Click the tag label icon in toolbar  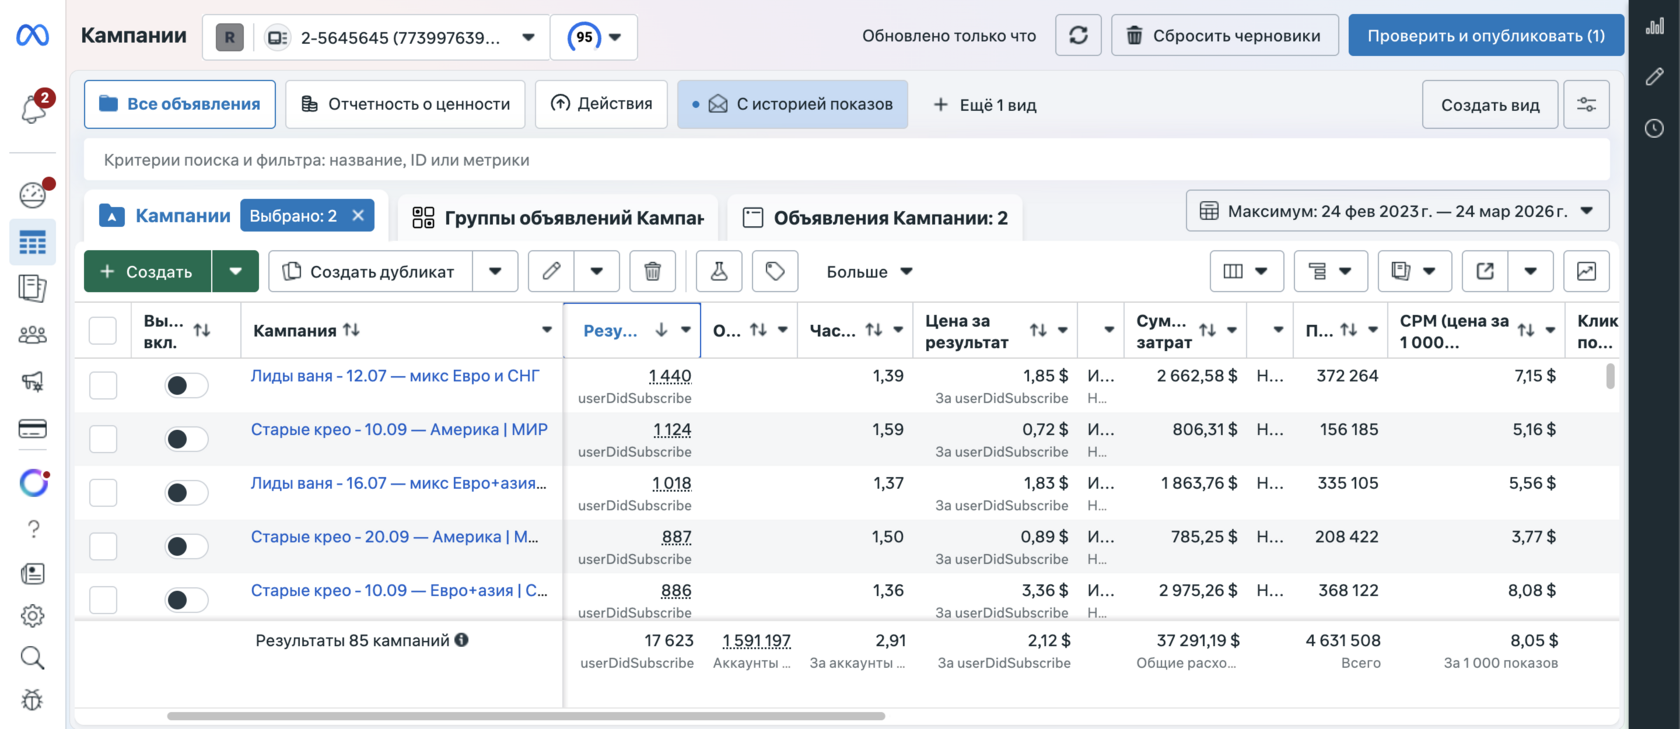[x=775, y=271]
